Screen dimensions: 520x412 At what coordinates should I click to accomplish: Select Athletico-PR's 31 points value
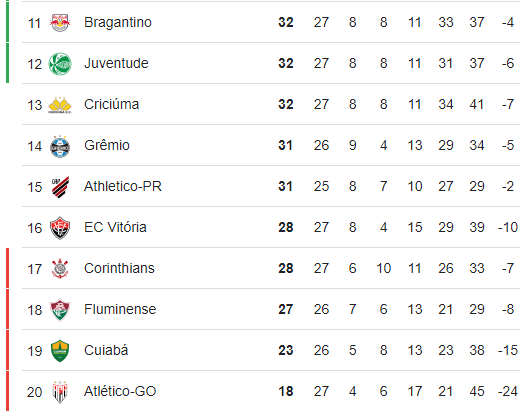(x=286, y=186)
